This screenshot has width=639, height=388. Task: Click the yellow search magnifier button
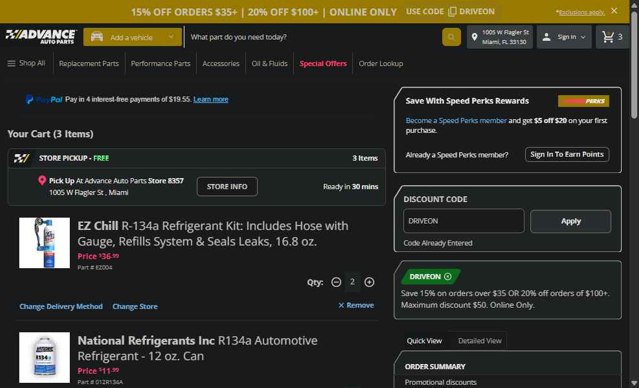click(451, 37)
